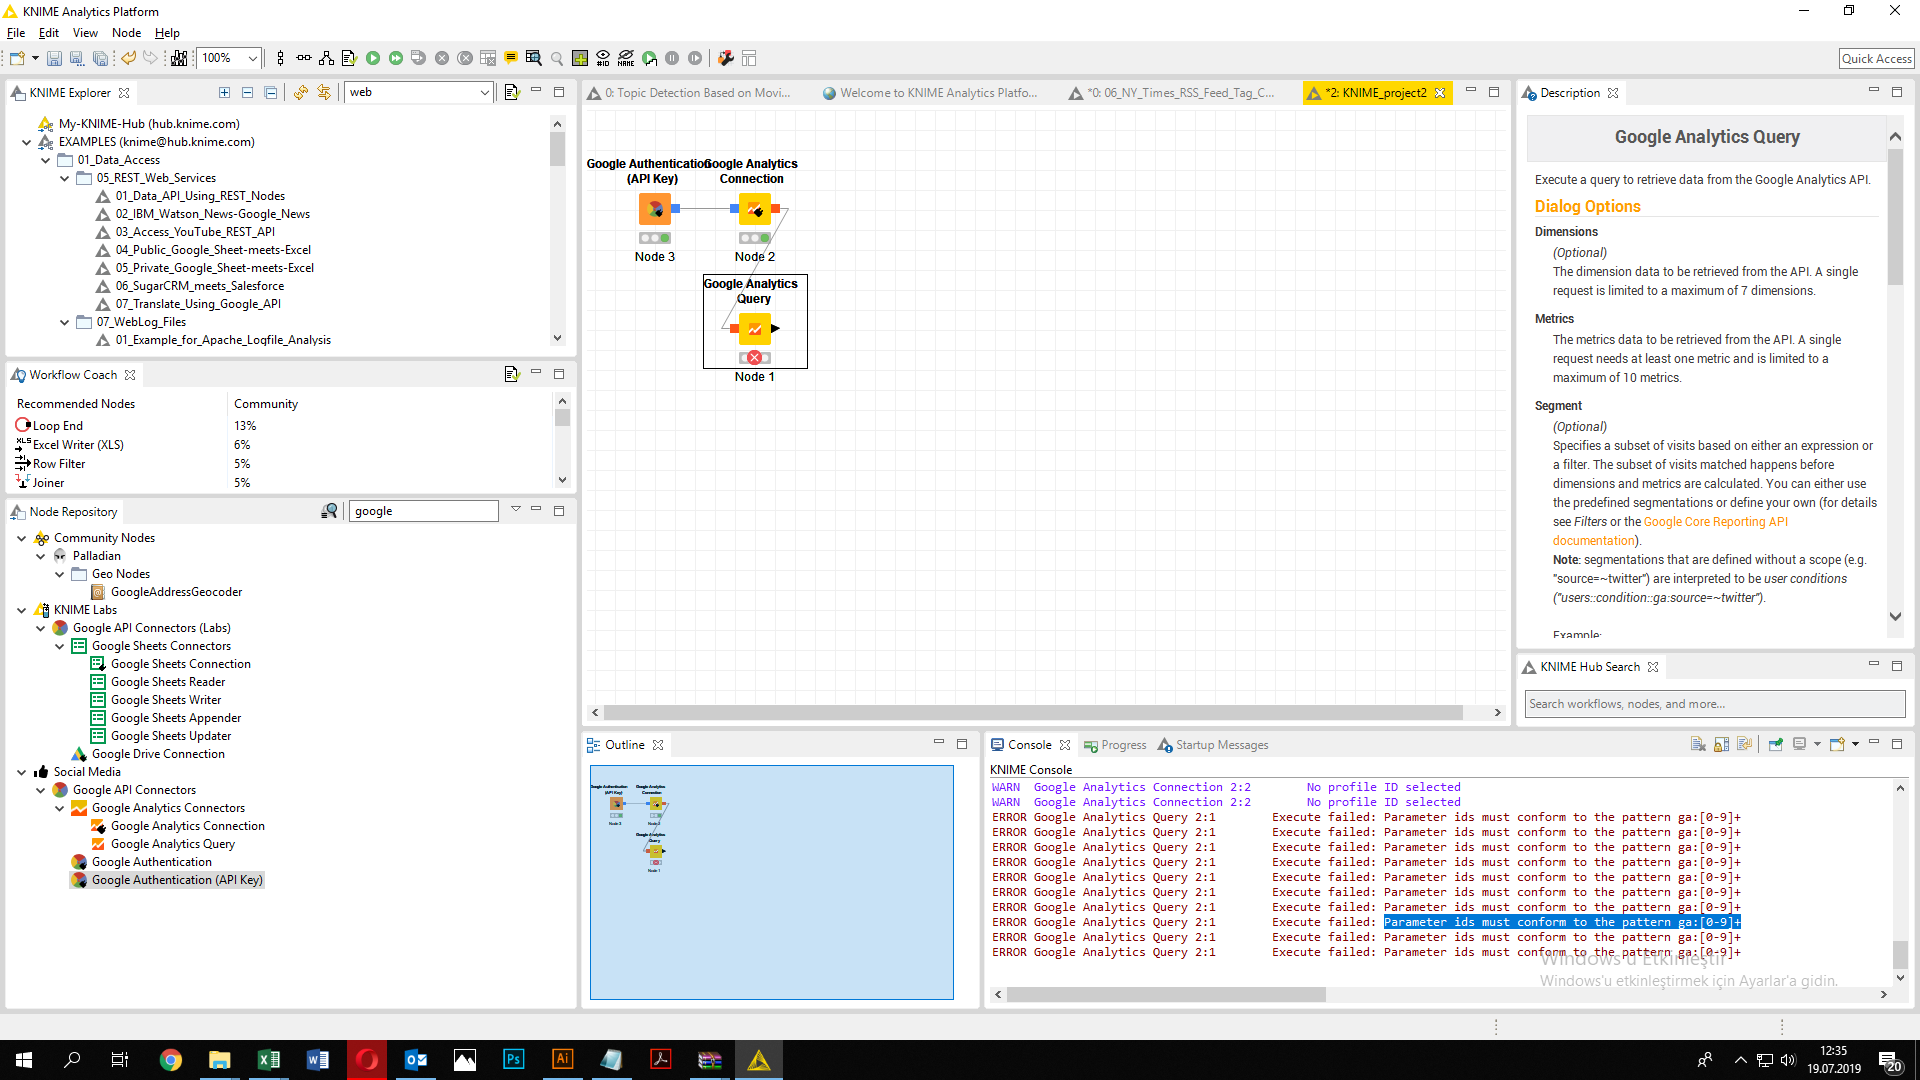This screenshot has width=1920, height=1080.
Task: Switch to the Topic Detection workflow tab
Action: coord(690,93)
